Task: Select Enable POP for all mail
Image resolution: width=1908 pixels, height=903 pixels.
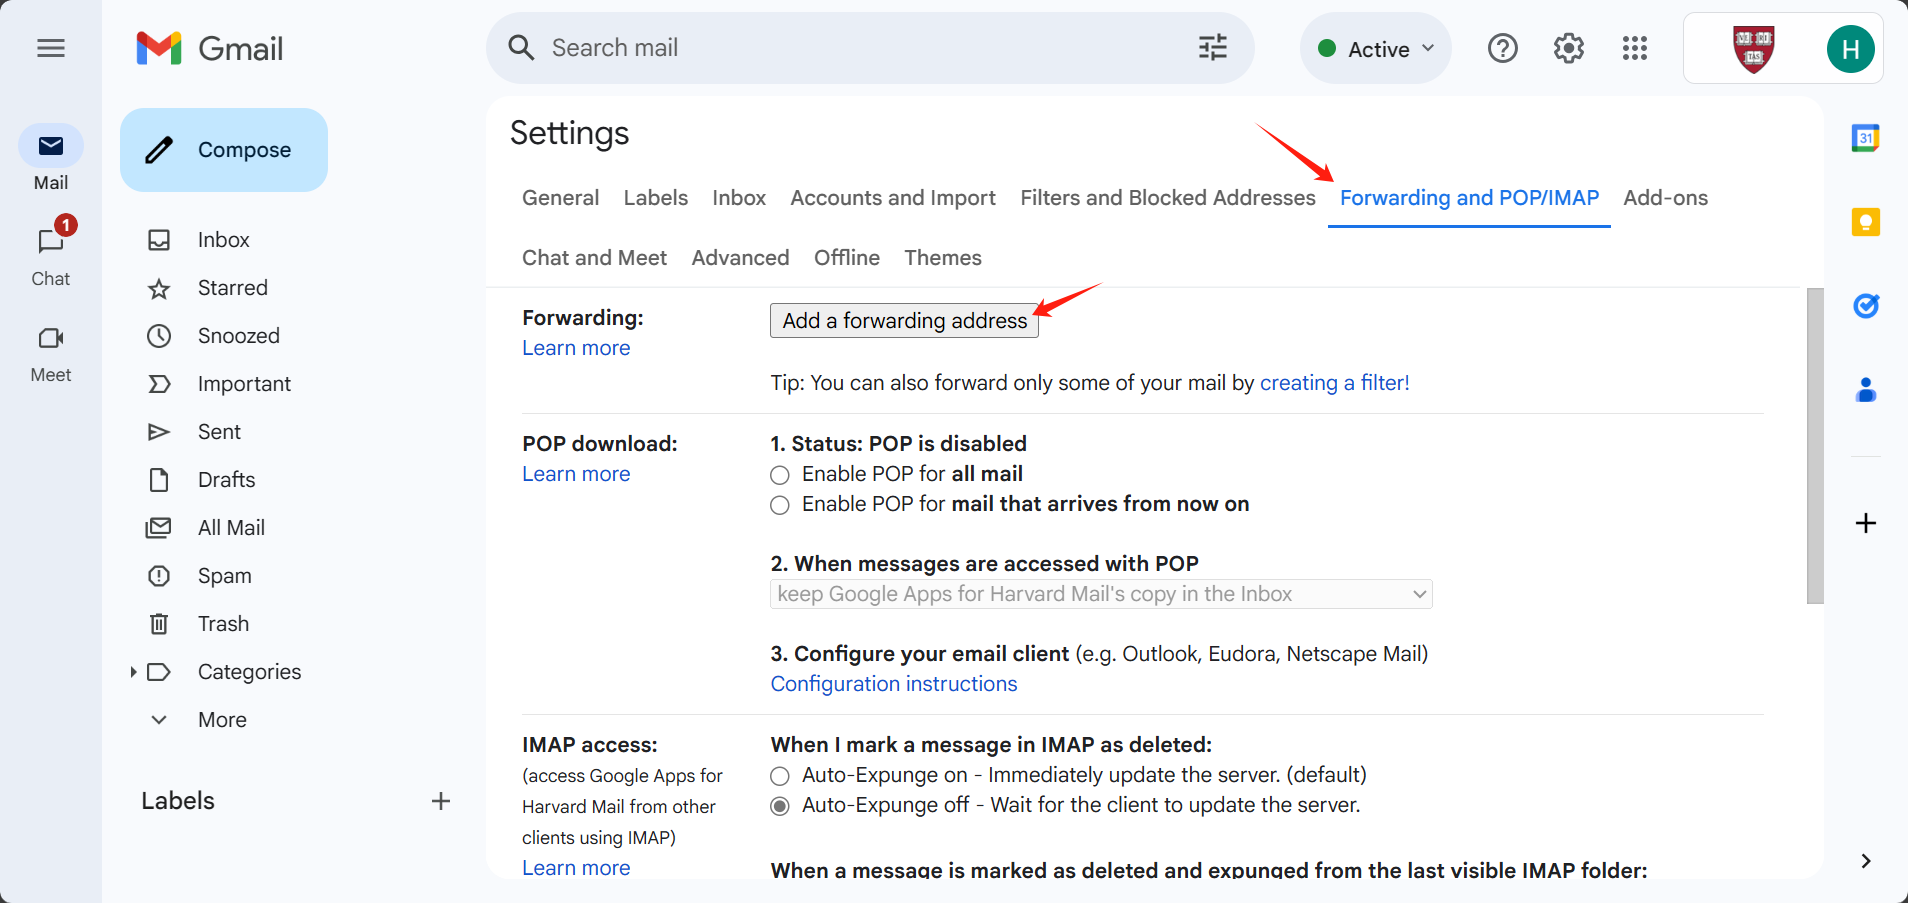Action: [780, 475]
